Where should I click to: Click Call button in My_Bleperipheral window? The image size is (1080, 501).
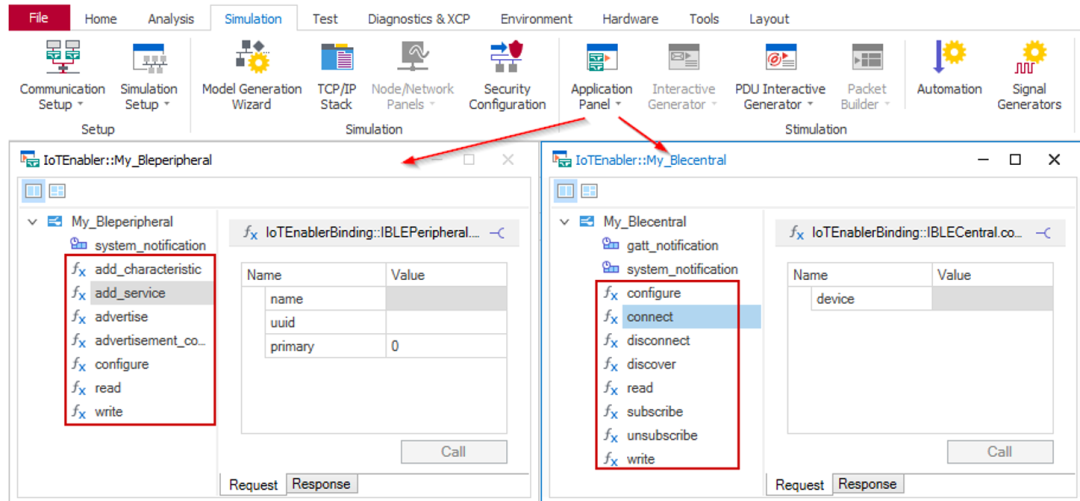point(454,452)
